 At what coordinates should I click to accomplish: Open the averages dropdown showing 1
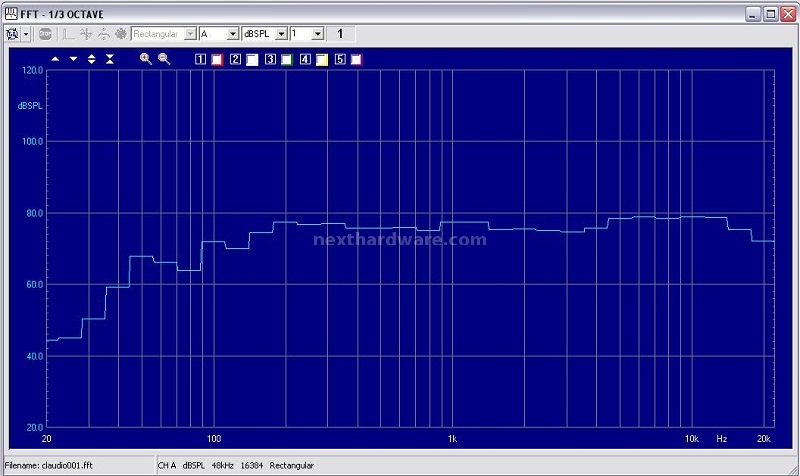click(x=307, y=34)
